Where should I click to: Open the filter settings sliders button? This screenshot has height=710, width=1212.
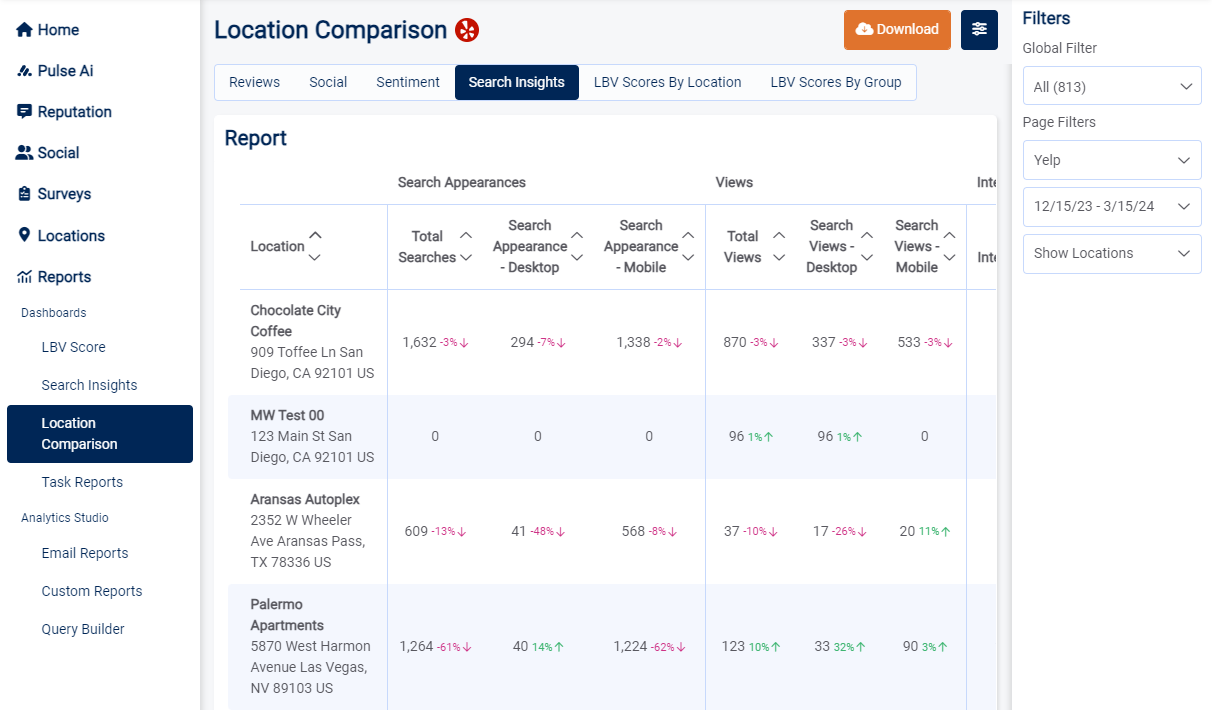979,30
